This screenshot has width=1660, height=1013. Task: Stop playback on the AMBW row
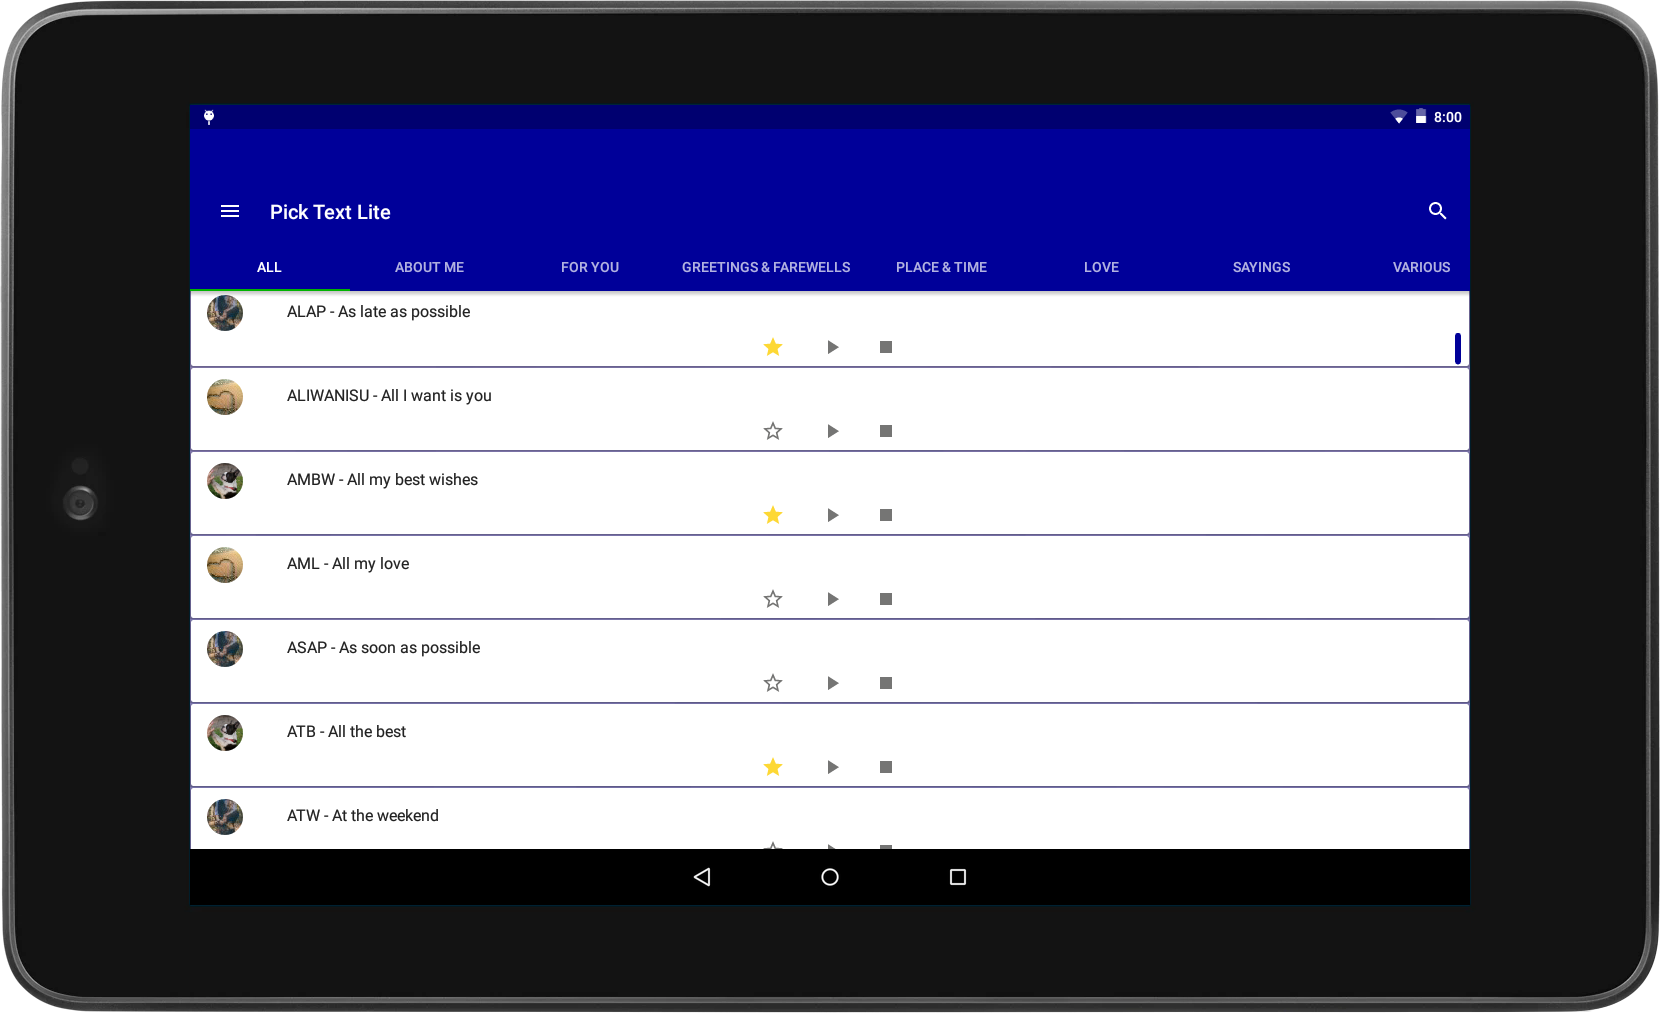pos(886,515)
